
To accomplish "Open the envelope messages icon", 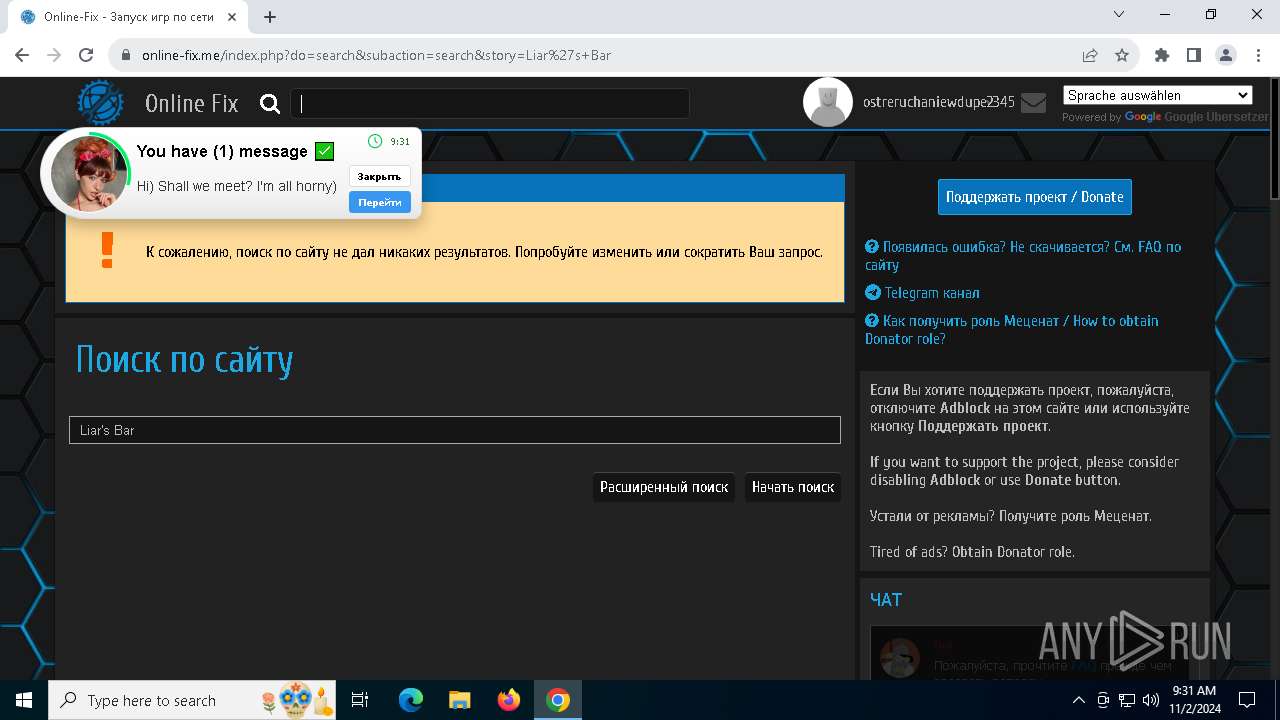I will point(1034,103).
